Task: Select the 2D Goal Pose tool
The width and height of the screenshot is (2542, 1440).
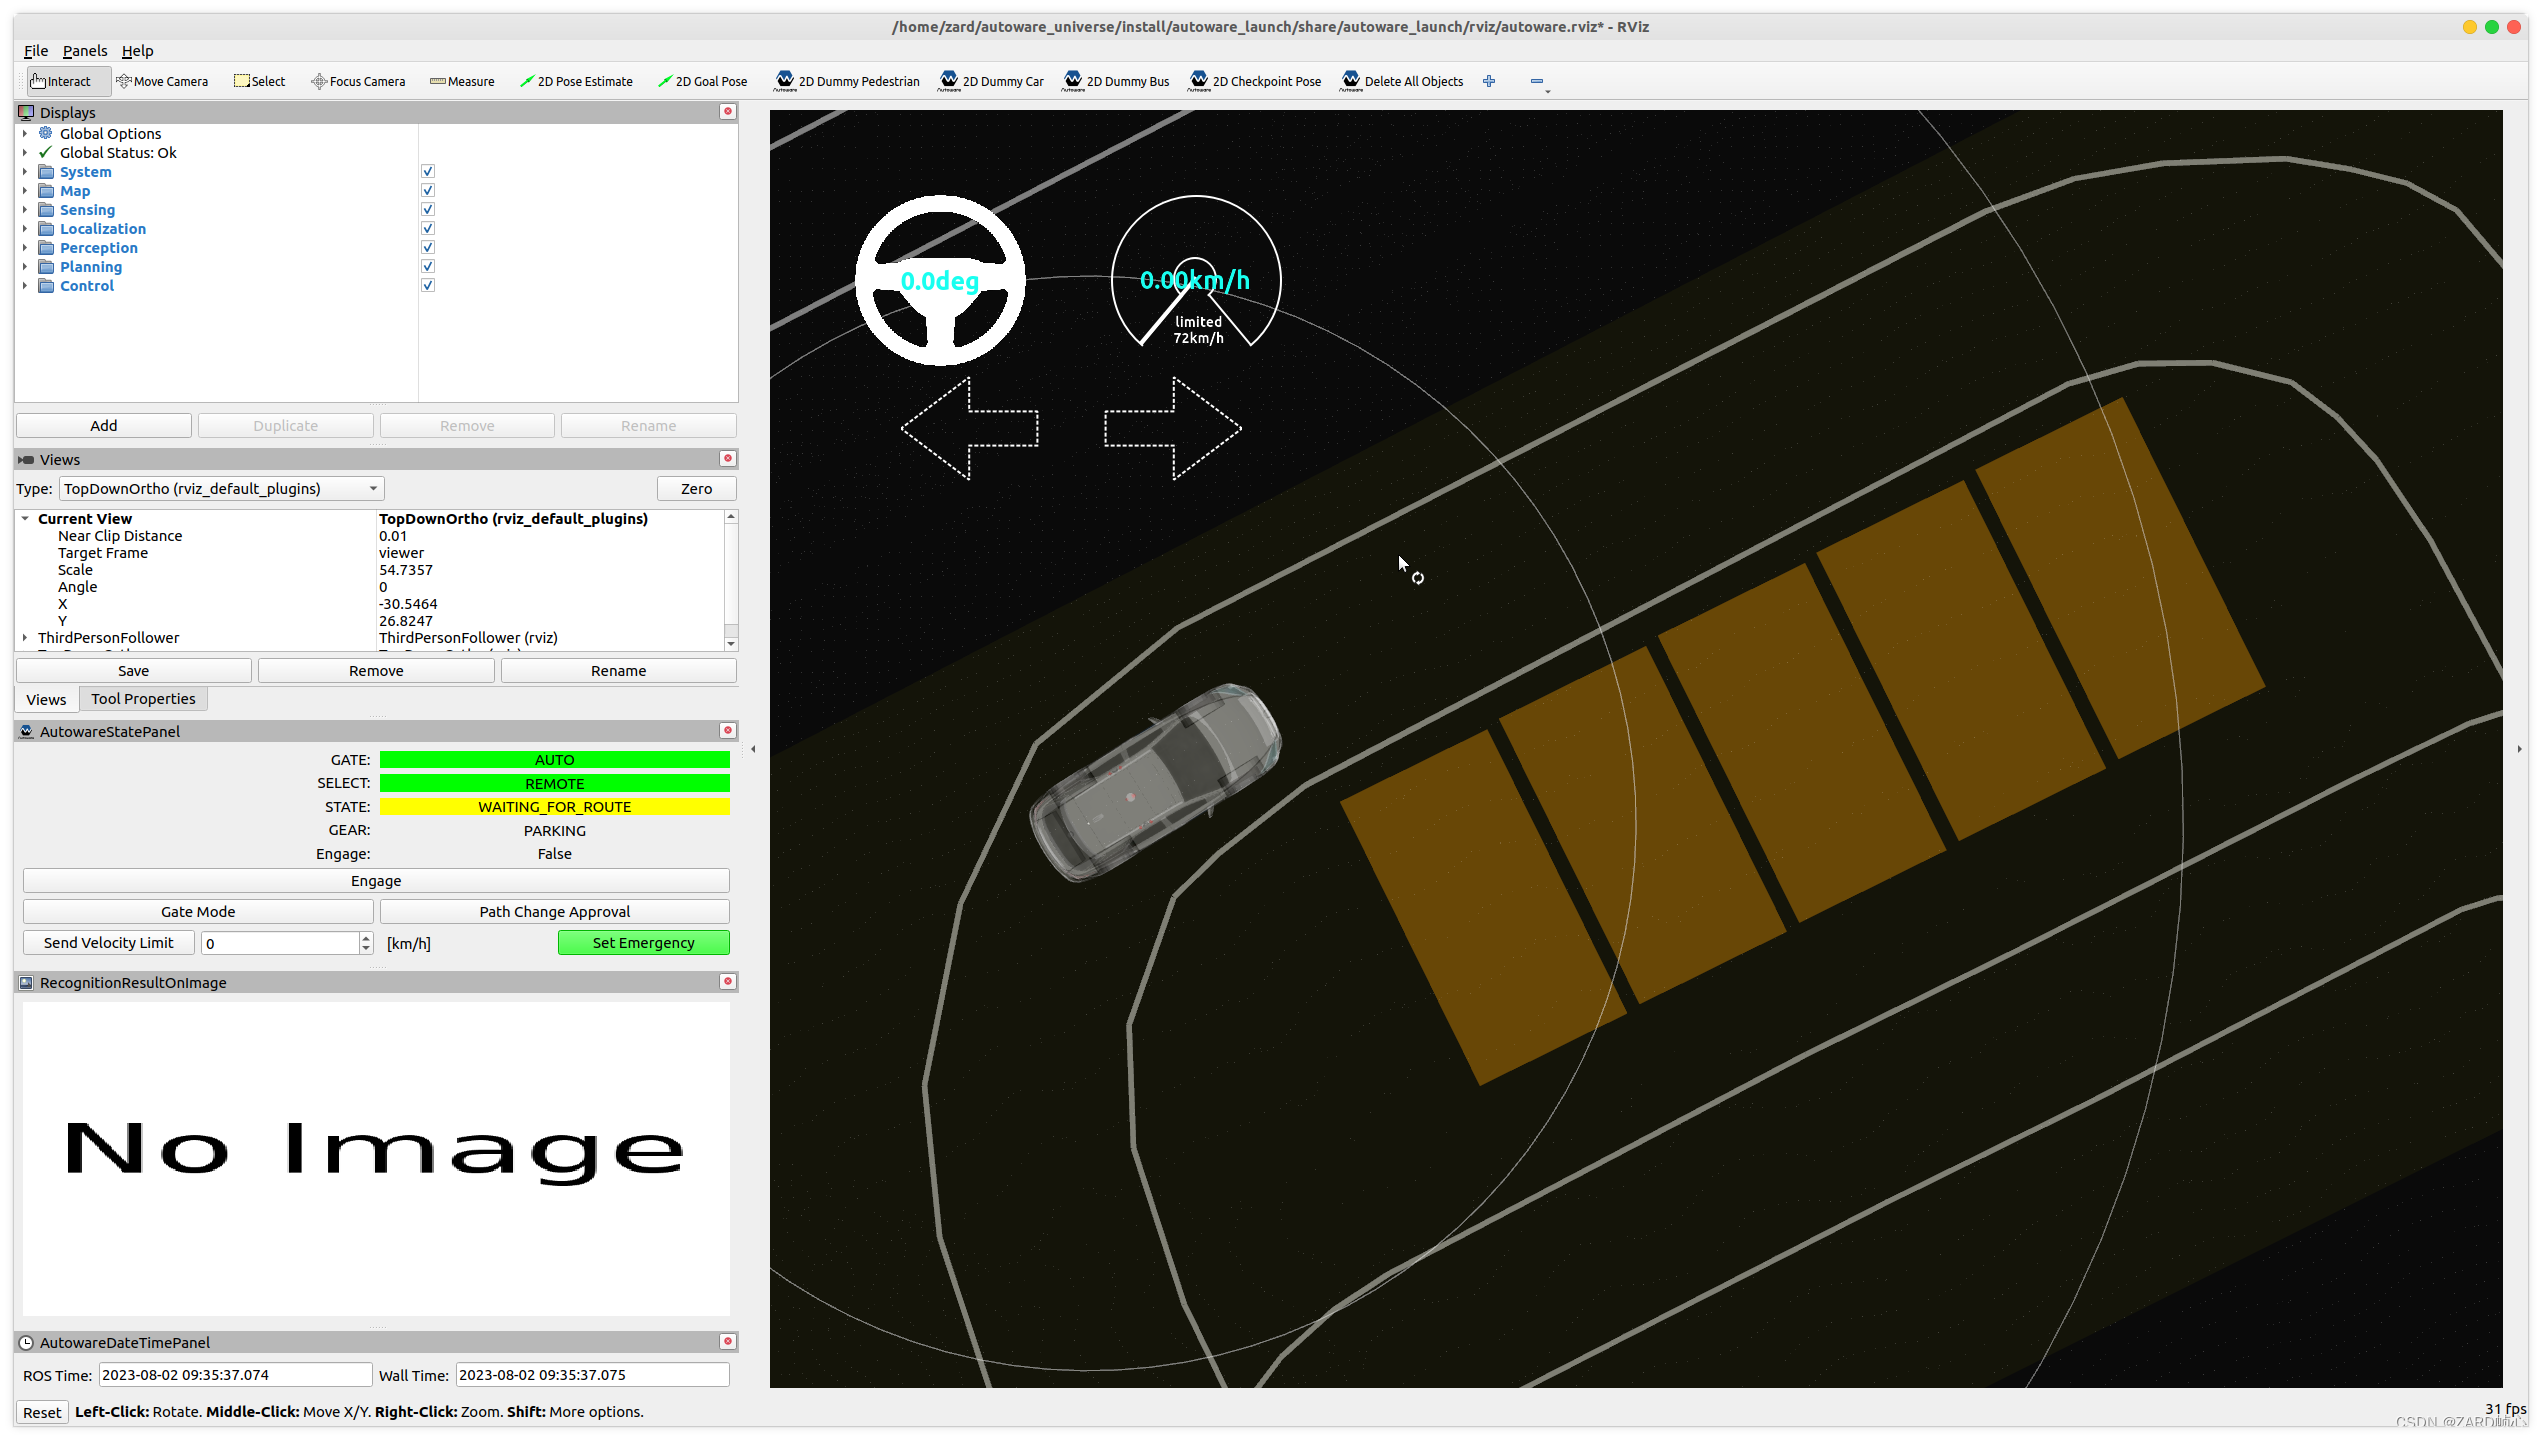Action: pyautogui.click(x=702, y=81)
